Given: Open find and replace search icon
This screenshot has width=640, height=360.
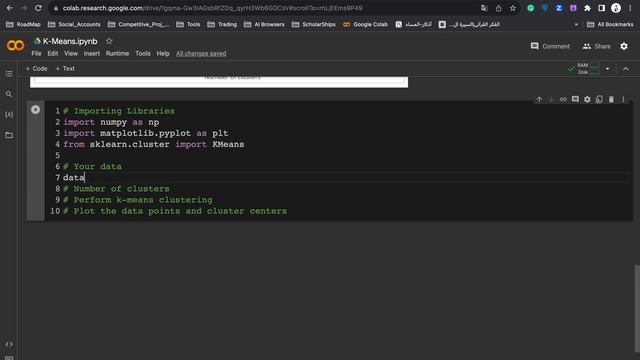Looking at the screenshot, I should 9,94.
